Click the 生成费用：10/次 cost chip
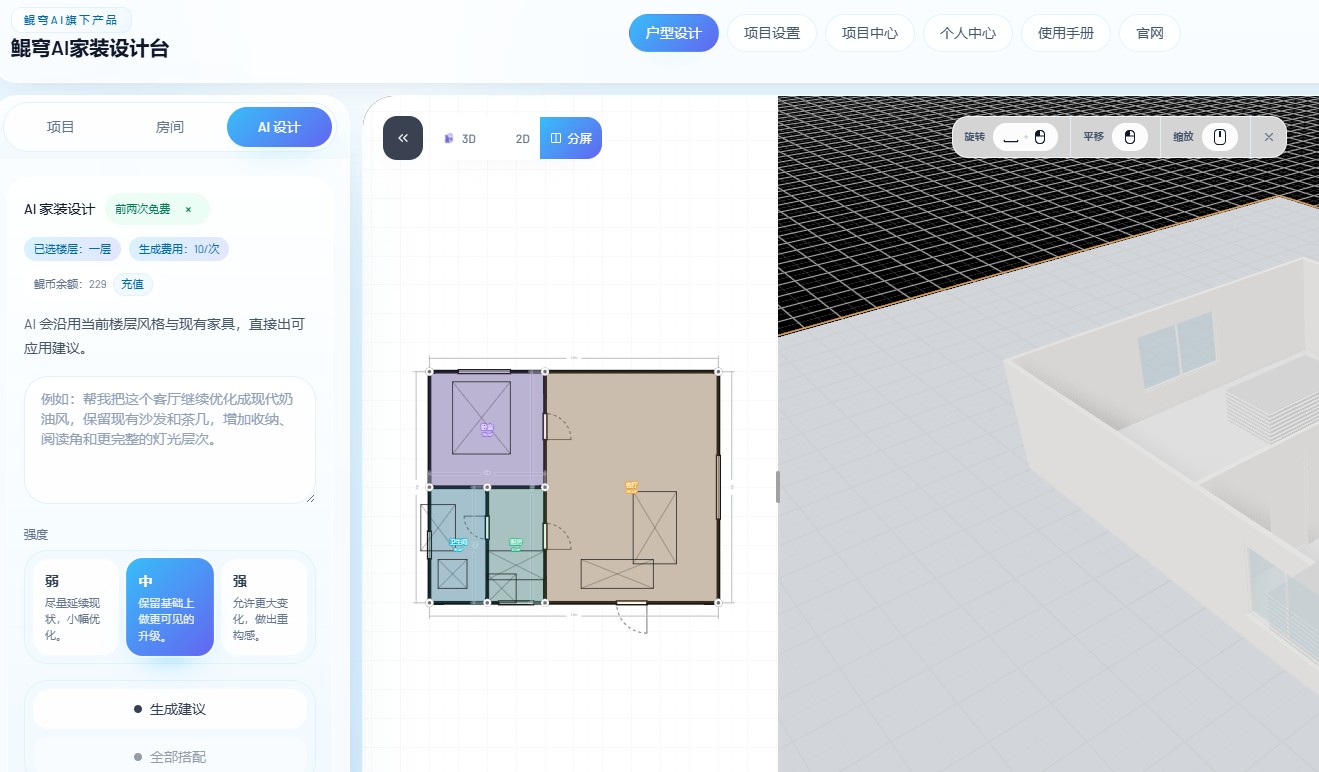Image resolution: width=1319 pixels, height=772 pixels. coord(179,249)
